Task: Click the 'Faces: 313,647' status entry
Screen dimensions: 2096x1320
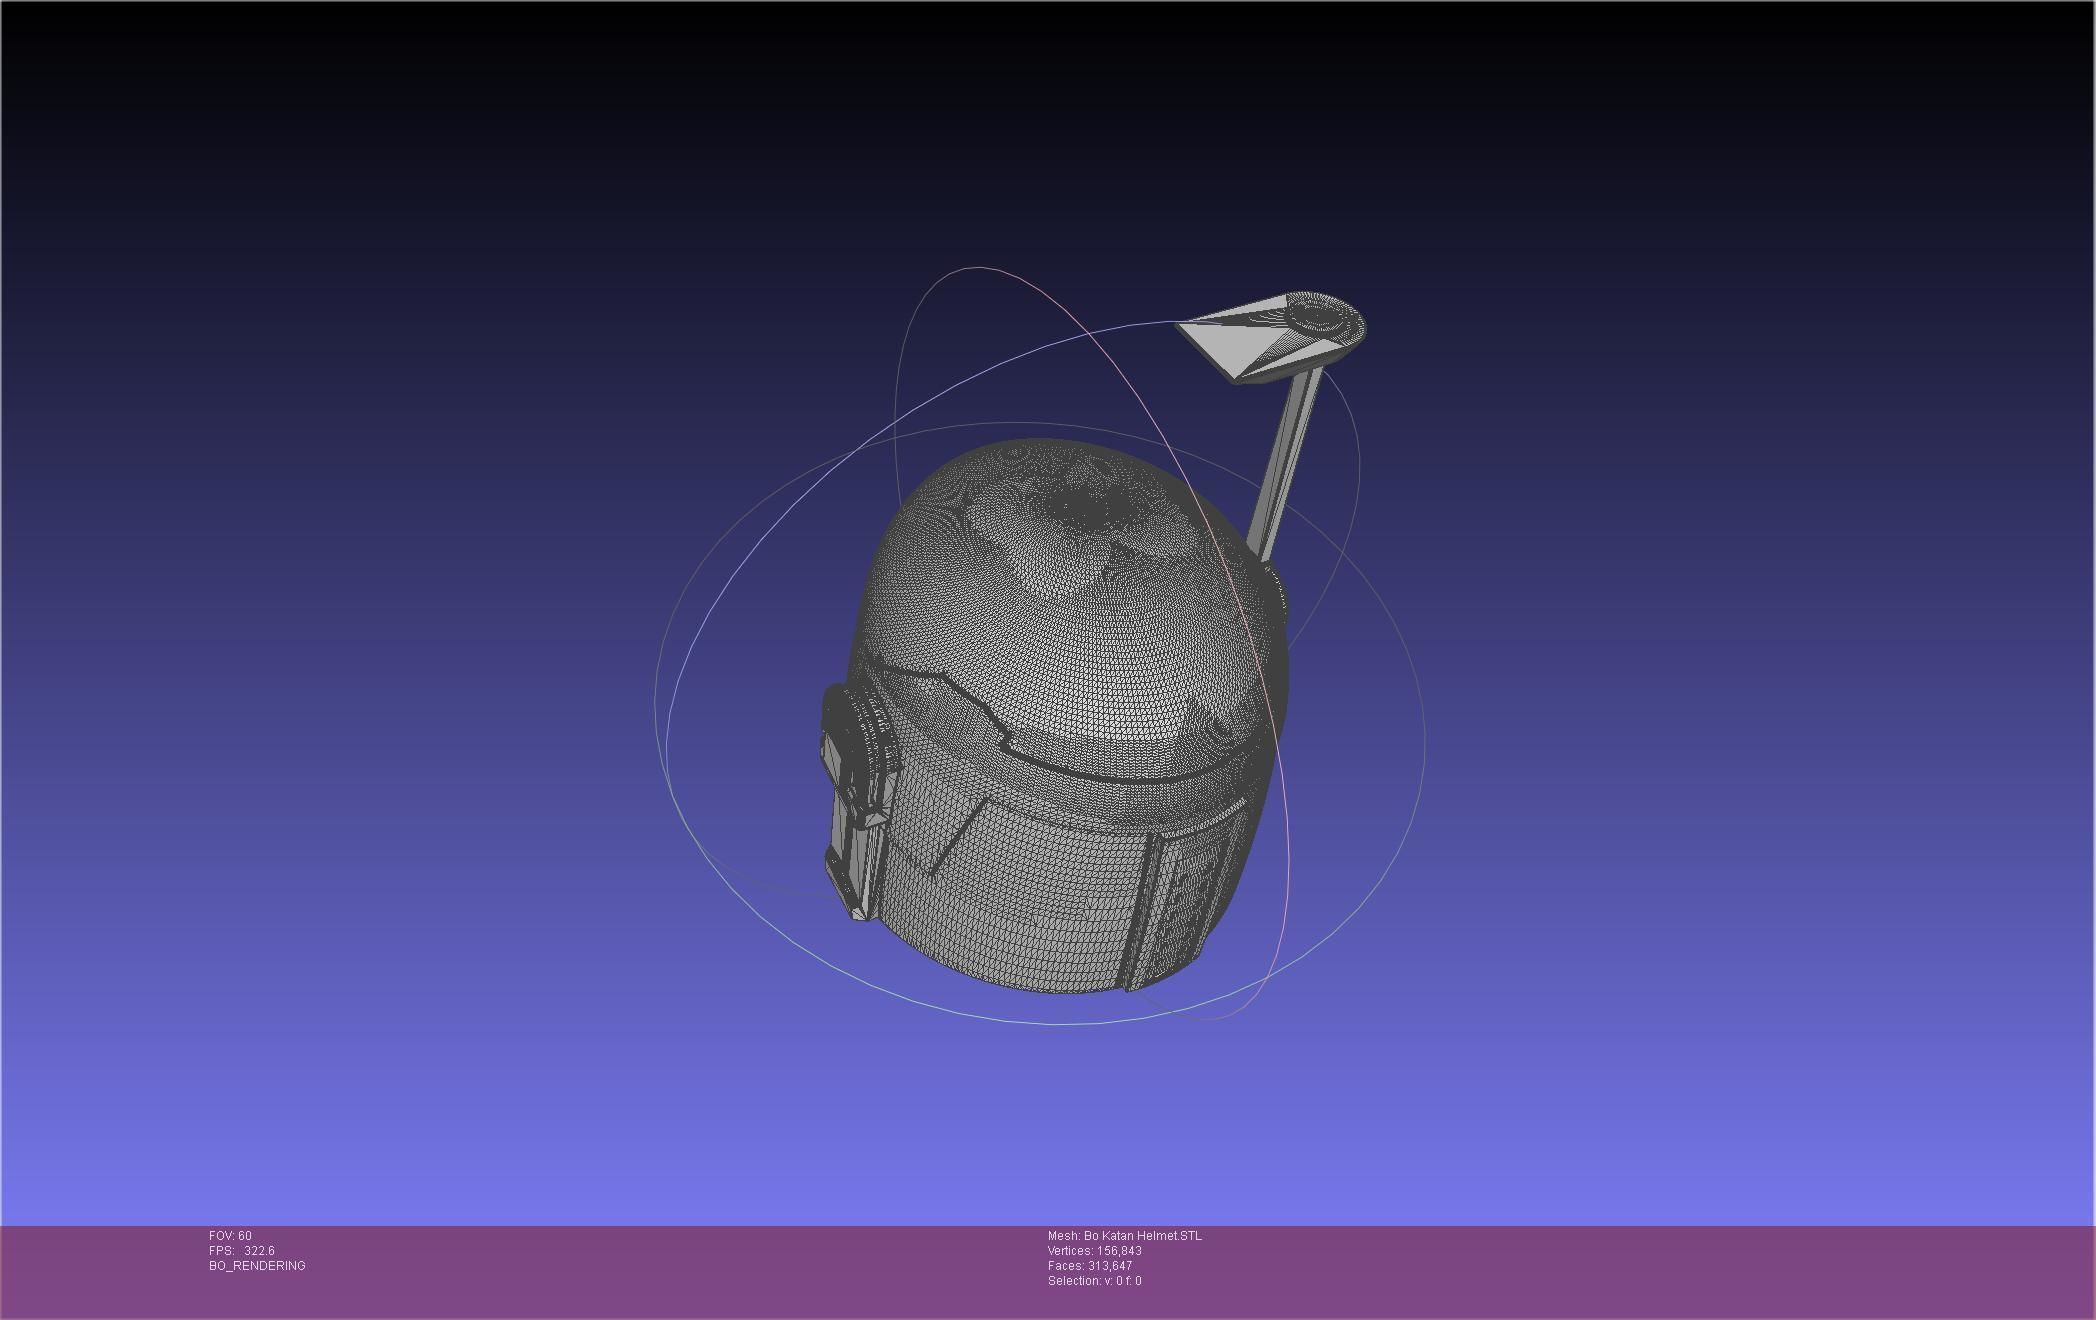Action: pos(1090,1266)
